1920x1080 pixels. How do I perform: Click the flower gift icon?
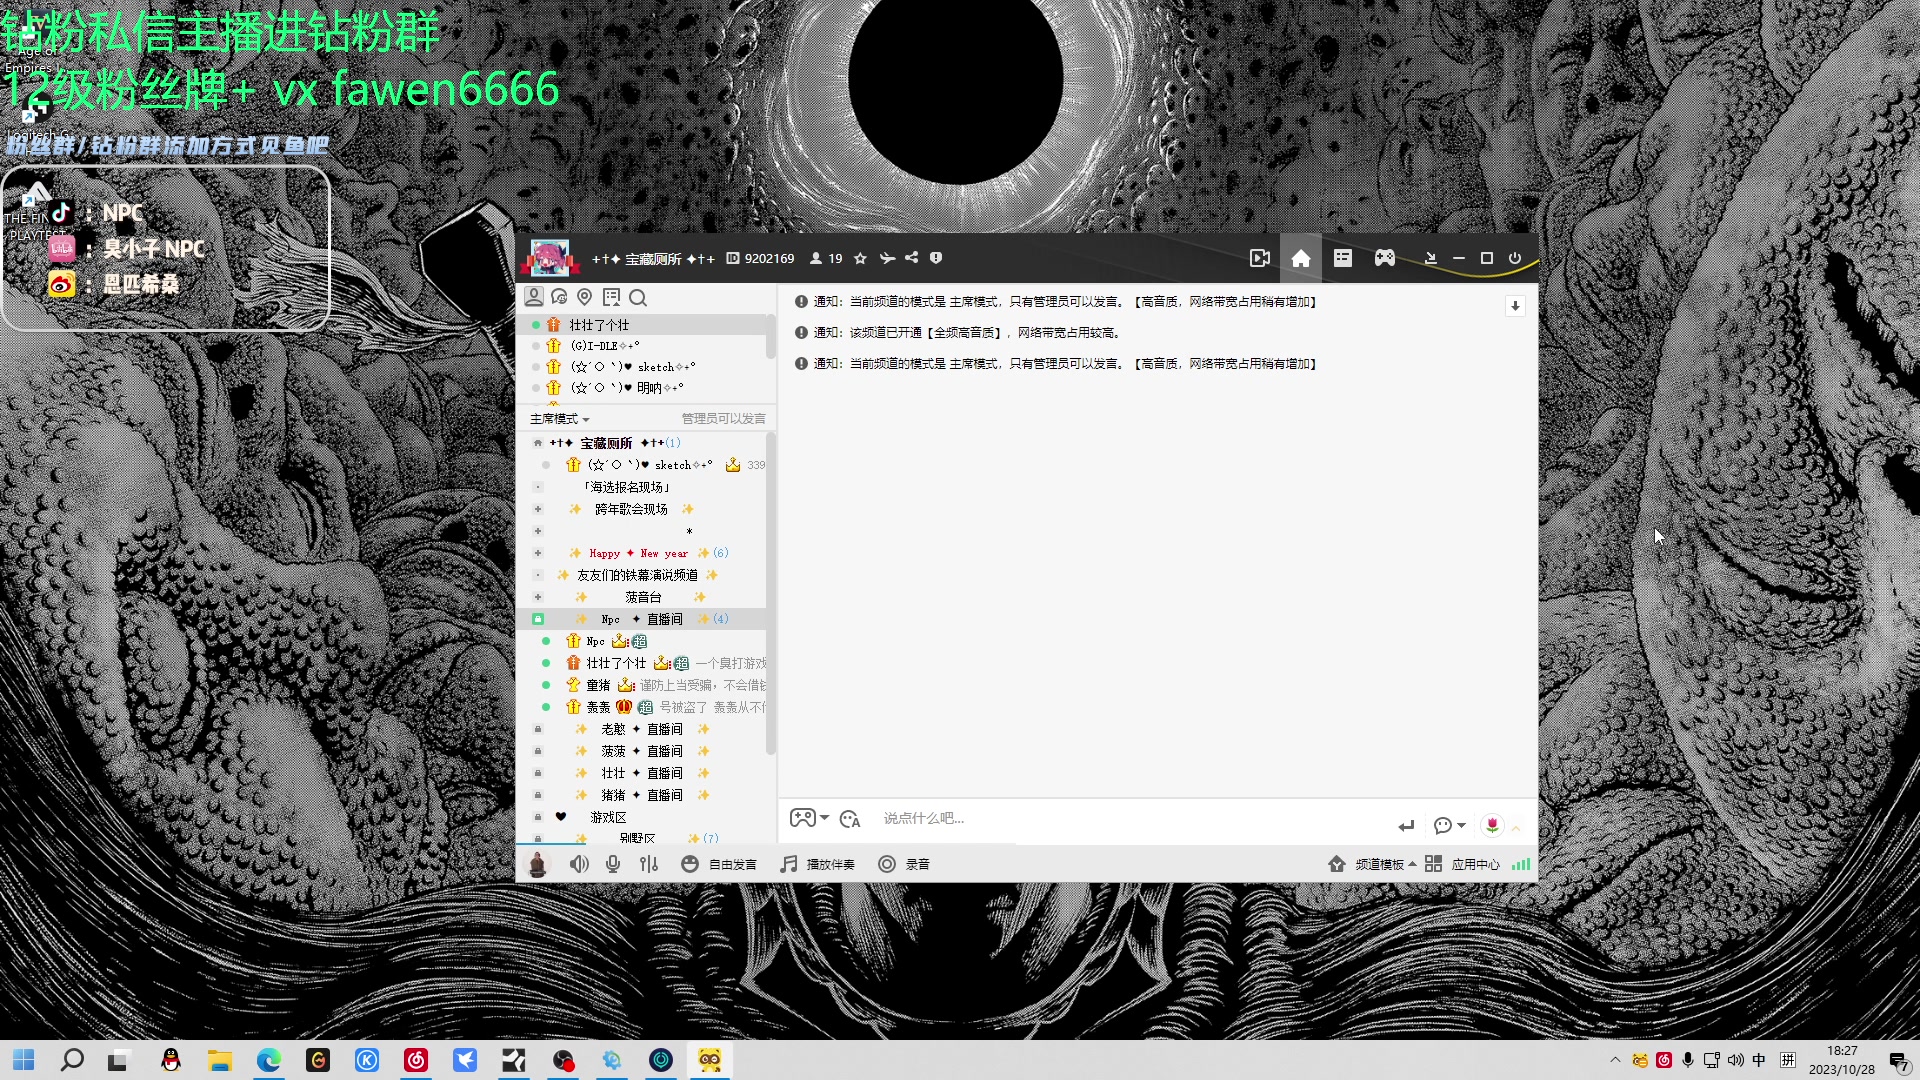(1492, 825)
